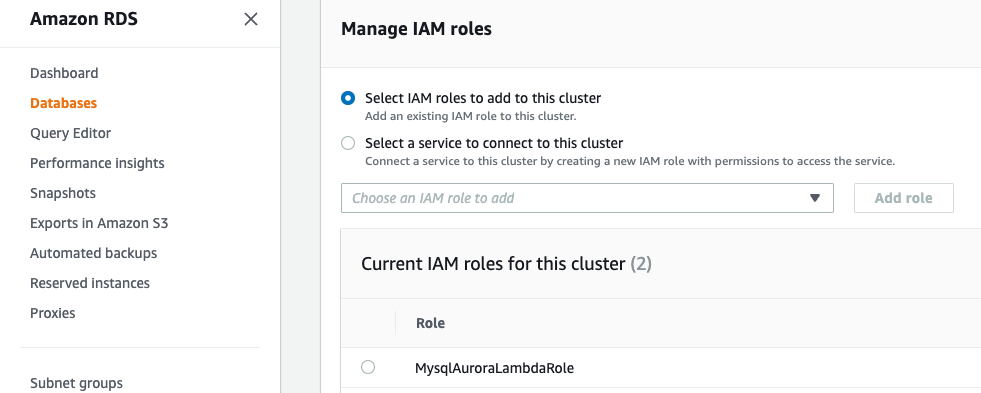Open the Dashboard page

(64, 73)
